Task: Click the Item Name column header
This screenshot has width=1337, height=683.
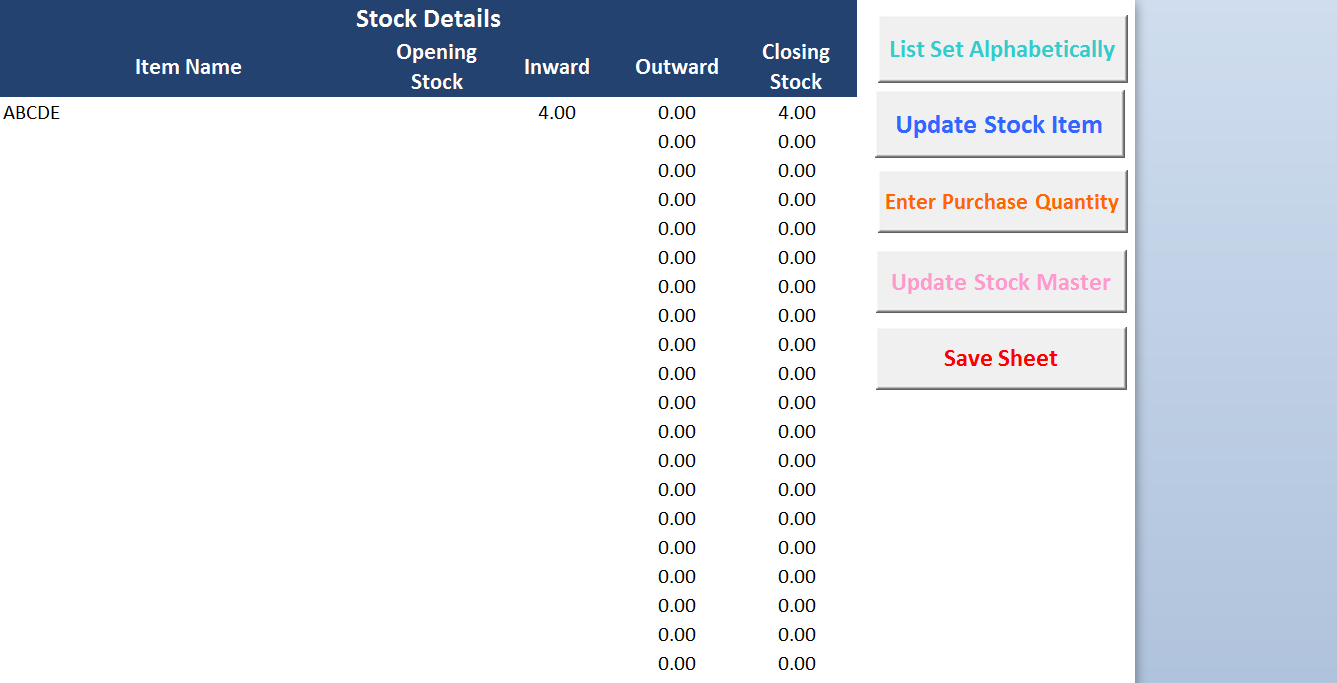Action: 188,67
